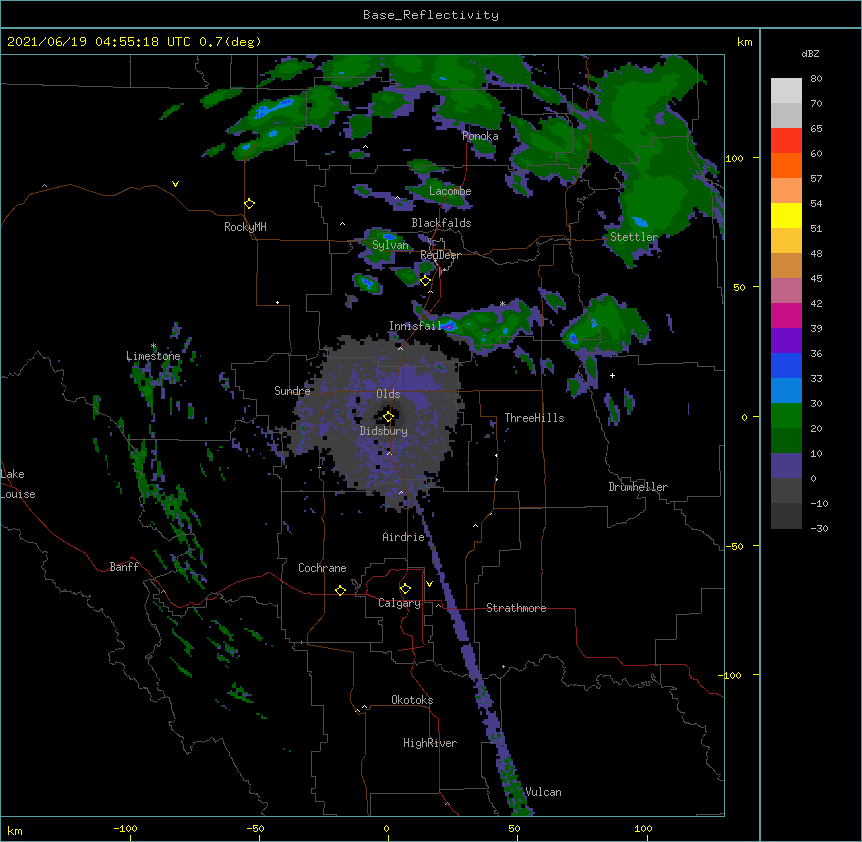Screen dimensions: 862x842
Task: Select the RockyMH label
Action: tap(245, 226)
